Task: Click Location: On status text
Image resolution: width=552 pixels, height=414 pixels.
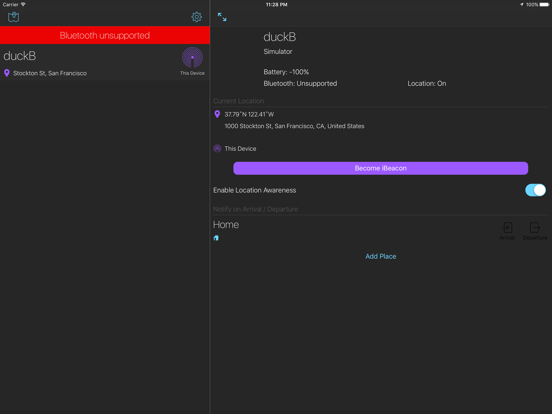Action: [x=427, y=83]
